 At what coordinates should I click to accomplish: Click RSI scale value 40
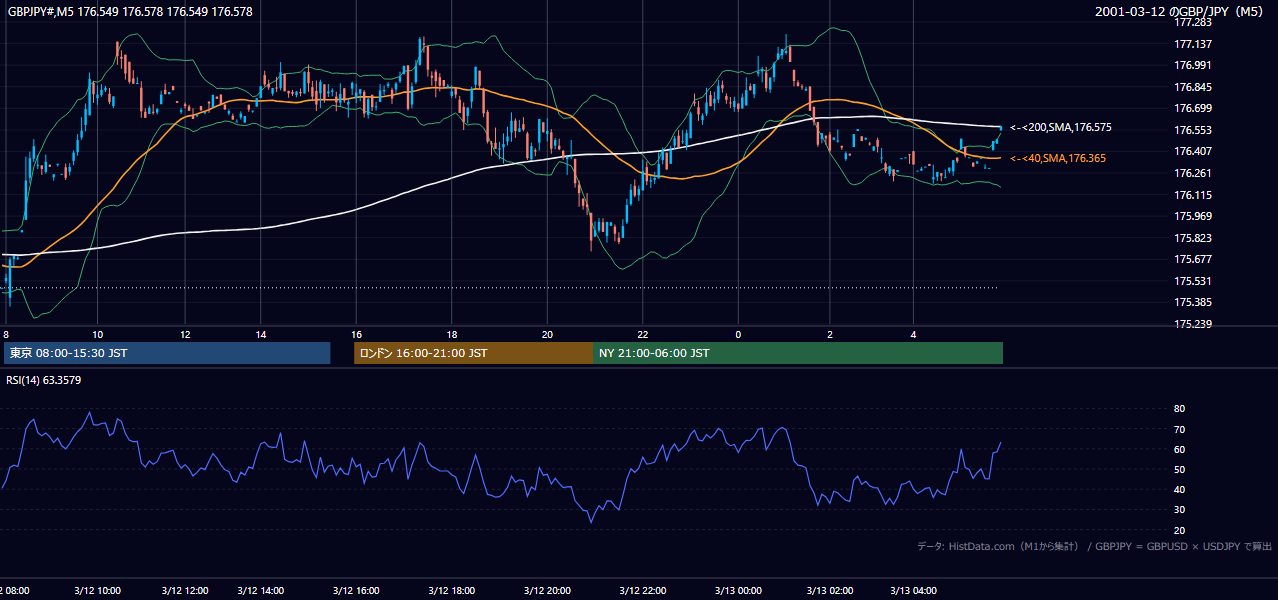[x=1179, y=489]
